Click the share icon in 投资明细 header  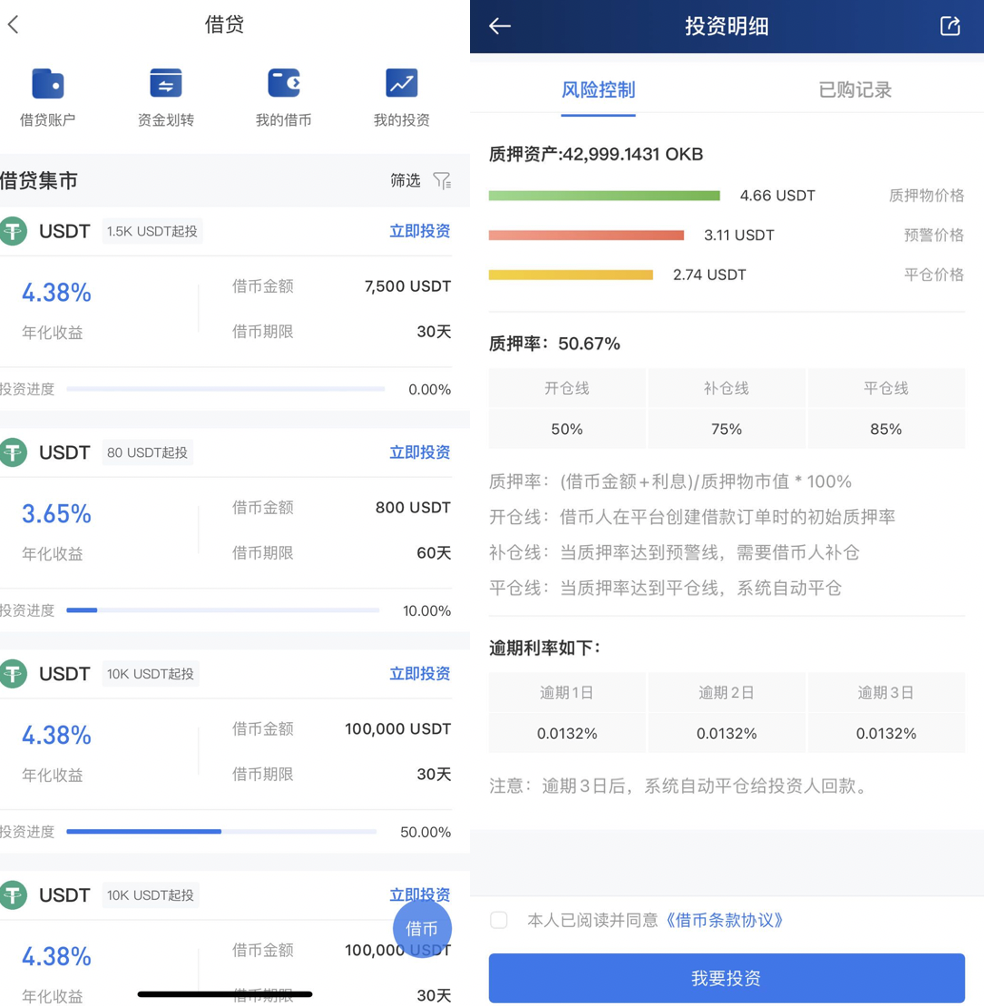tap(949, 27)
